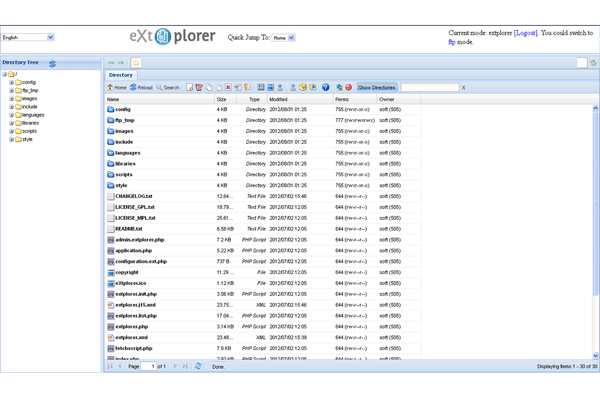The height and width of the screenshot is (400, 600).
Task: Click the refresh icon in the paging bar
Action: 198,367
